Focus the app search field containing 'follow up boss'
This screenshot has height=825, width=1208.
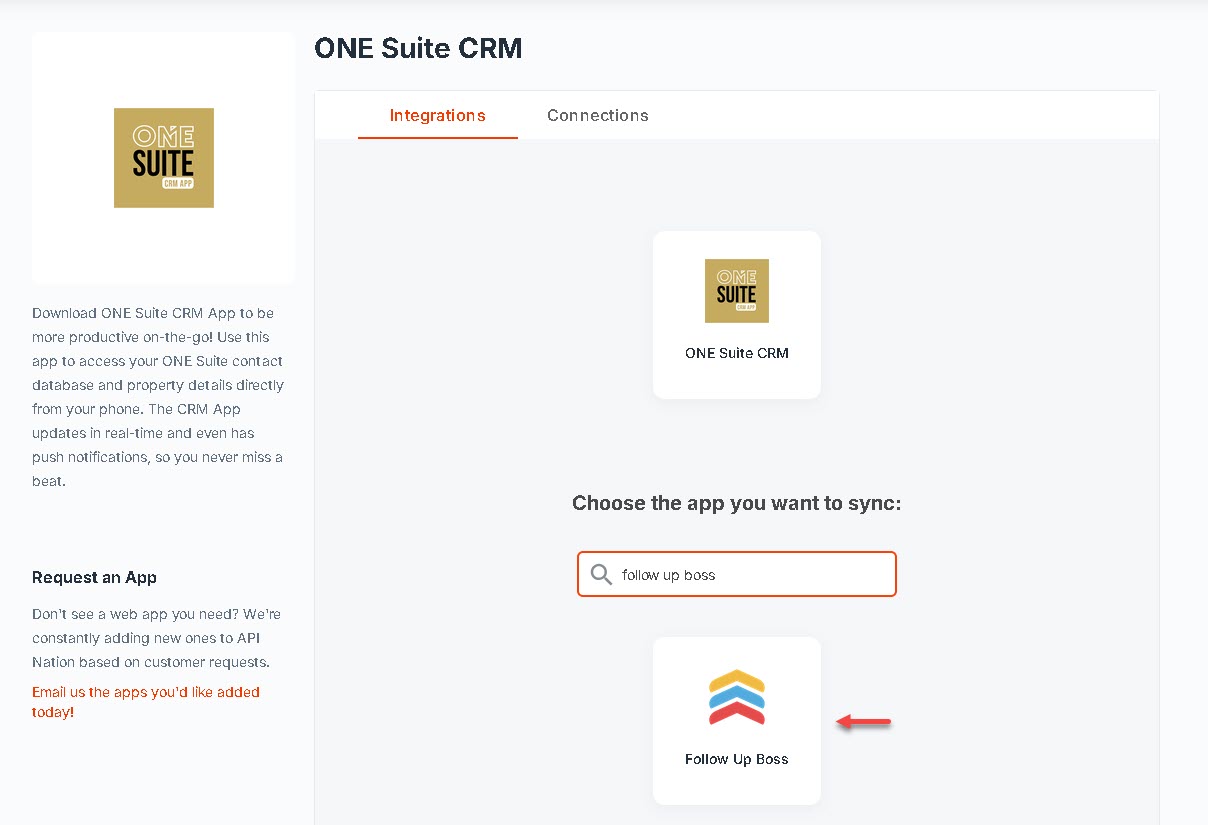737,574
